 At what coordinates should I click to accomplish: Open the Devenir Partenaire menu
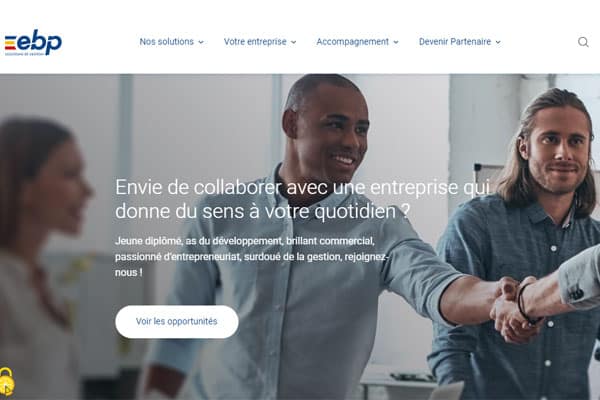pyautogui.click(x=455, y=42)
